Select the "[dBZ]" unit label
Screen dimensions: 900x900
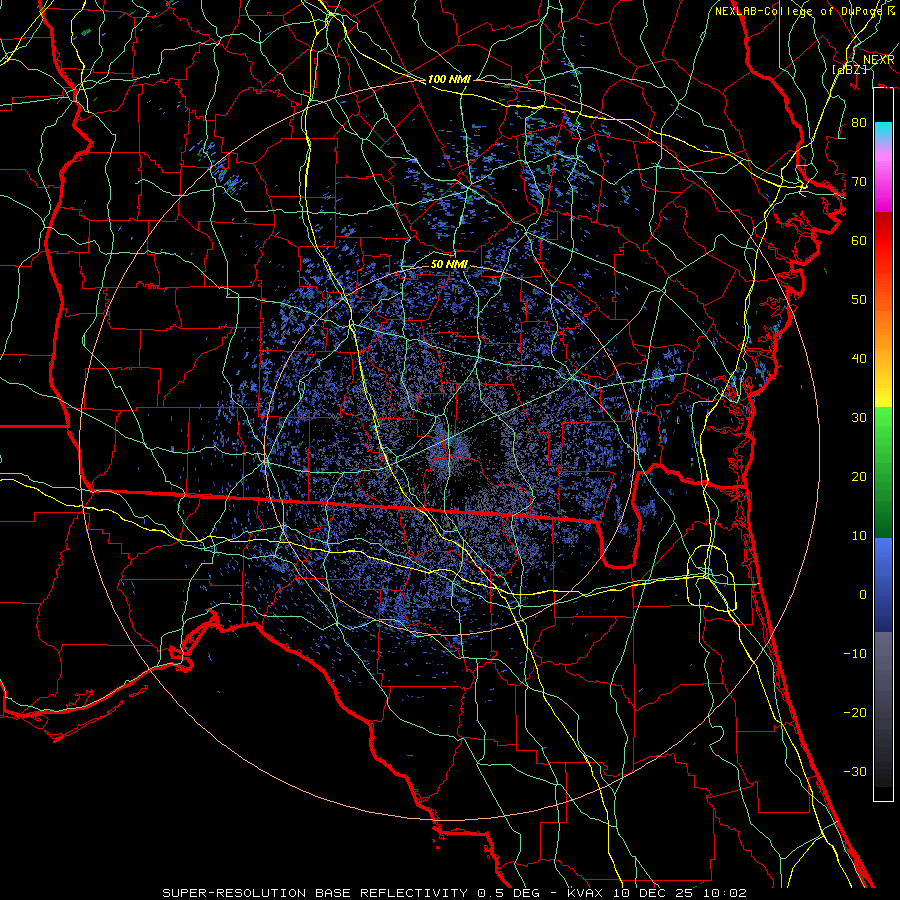tap(849, 70)
